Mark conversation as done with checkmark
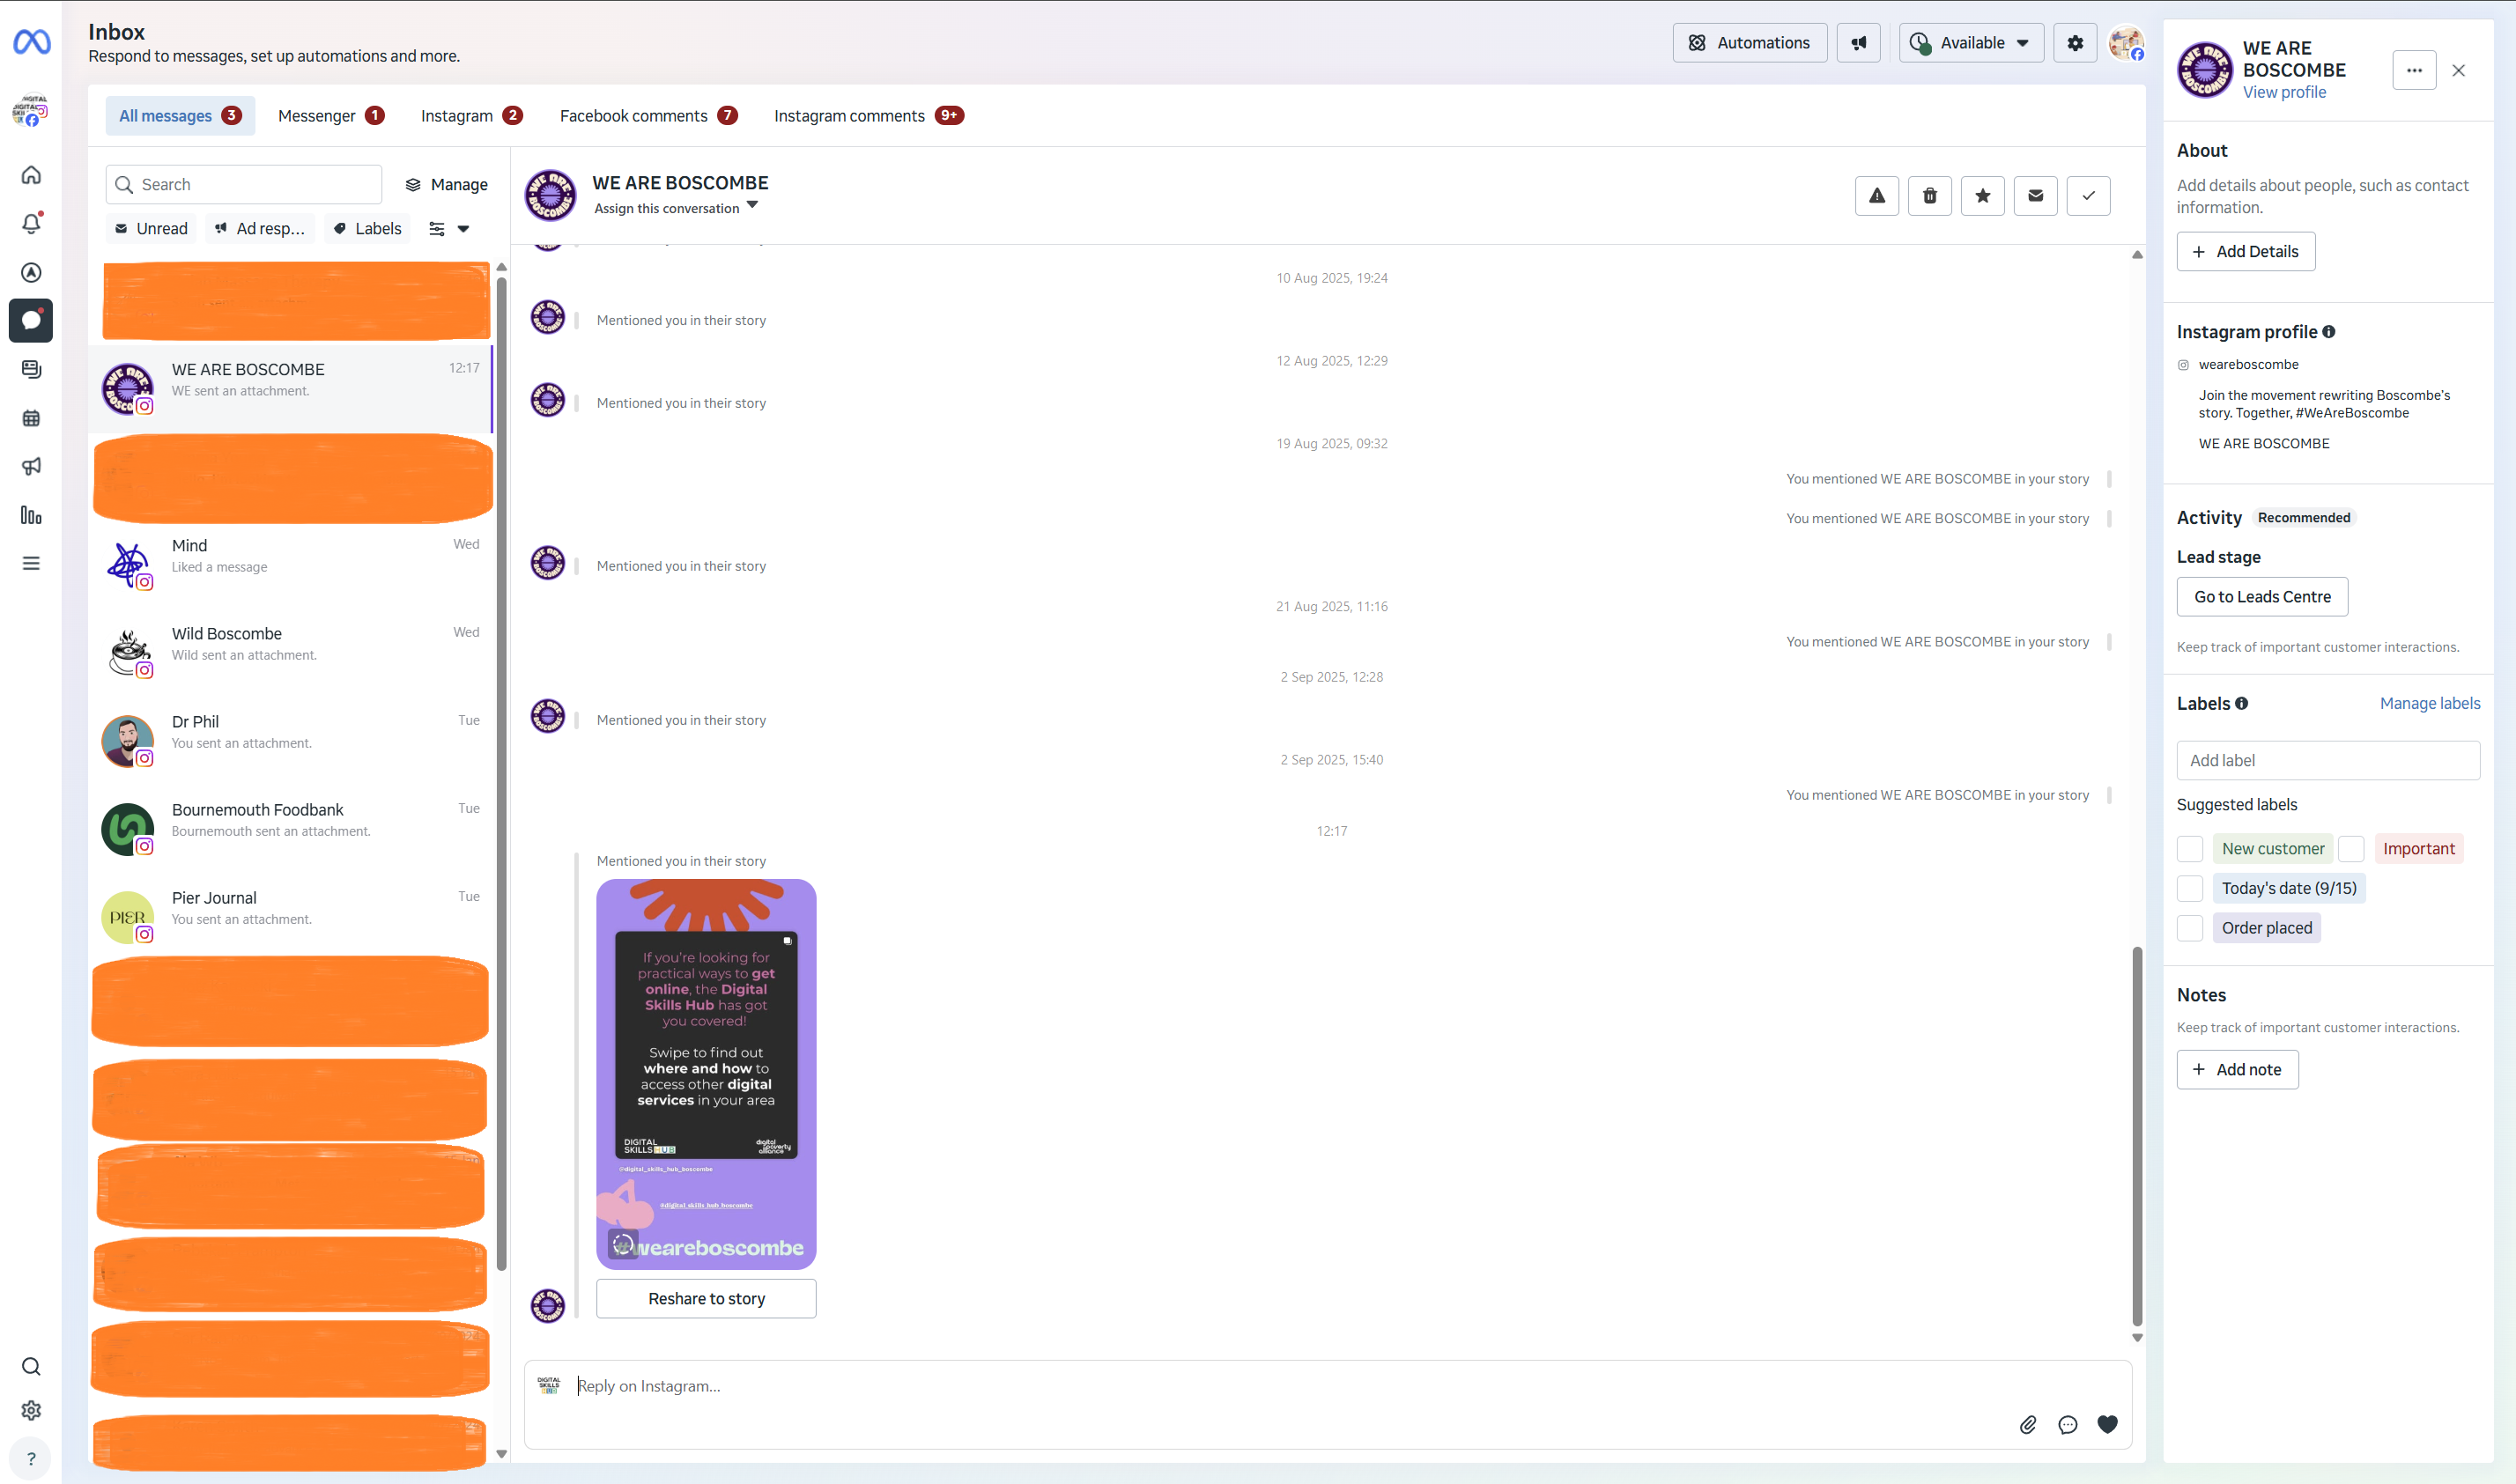The image size is (2516, 1484). click(x=2088, y=196)
